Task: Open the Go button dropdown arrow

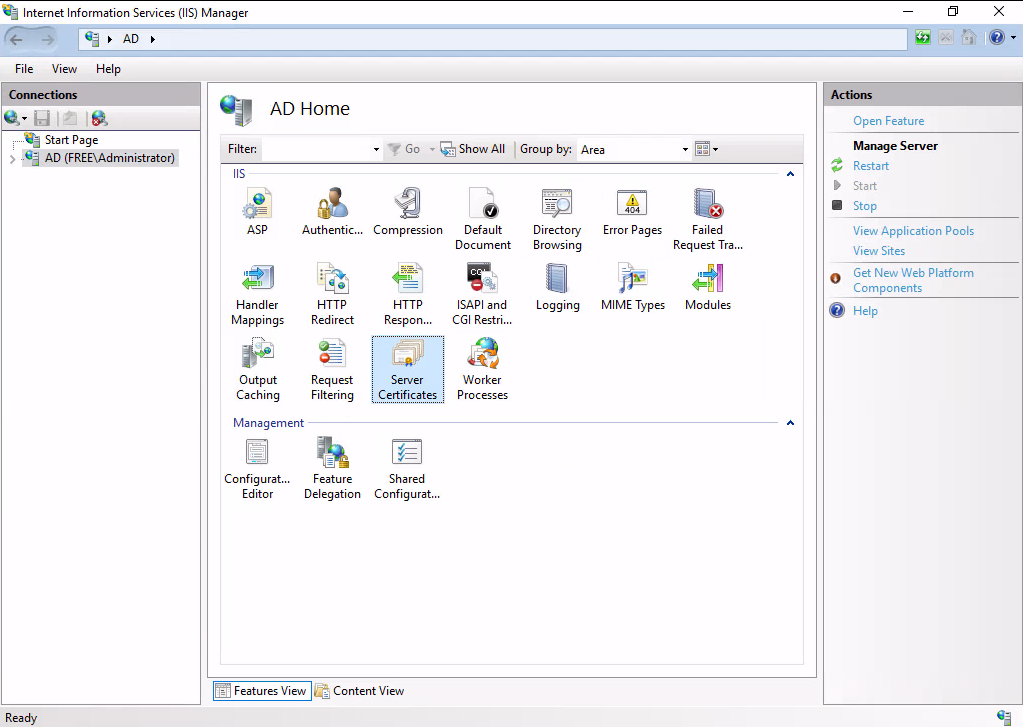Action: pos(432,149)
